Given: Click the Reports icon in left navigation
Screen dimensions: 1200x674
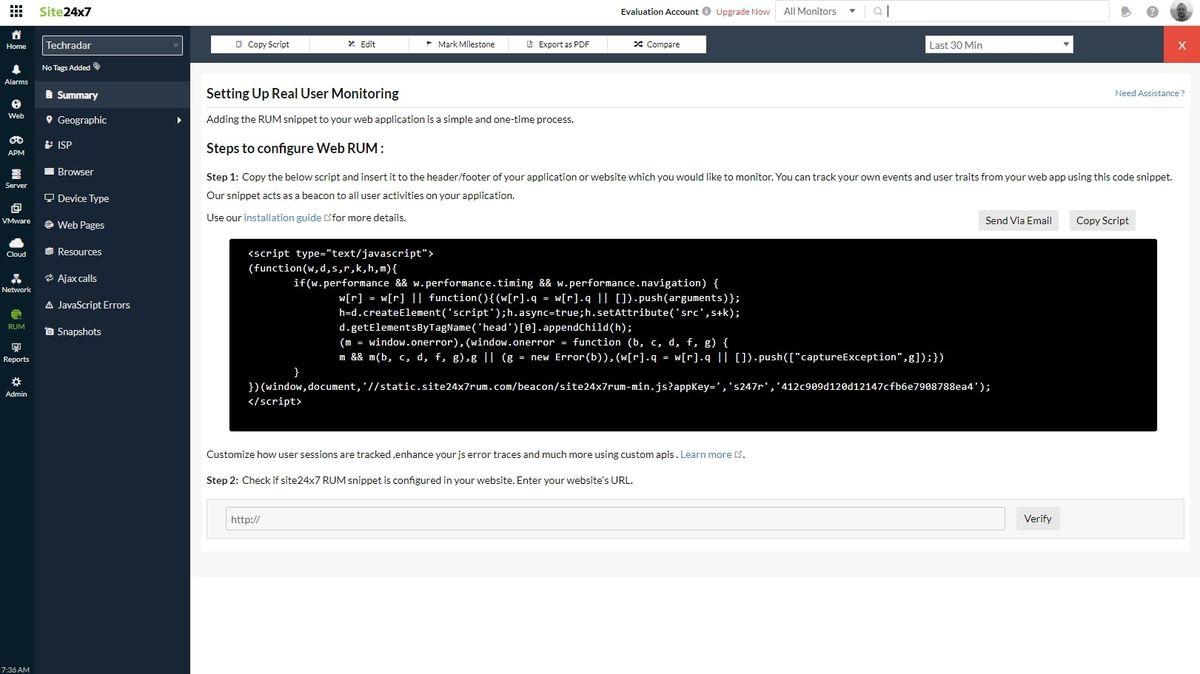Looking at the screenshot, I should click(16, 353).
